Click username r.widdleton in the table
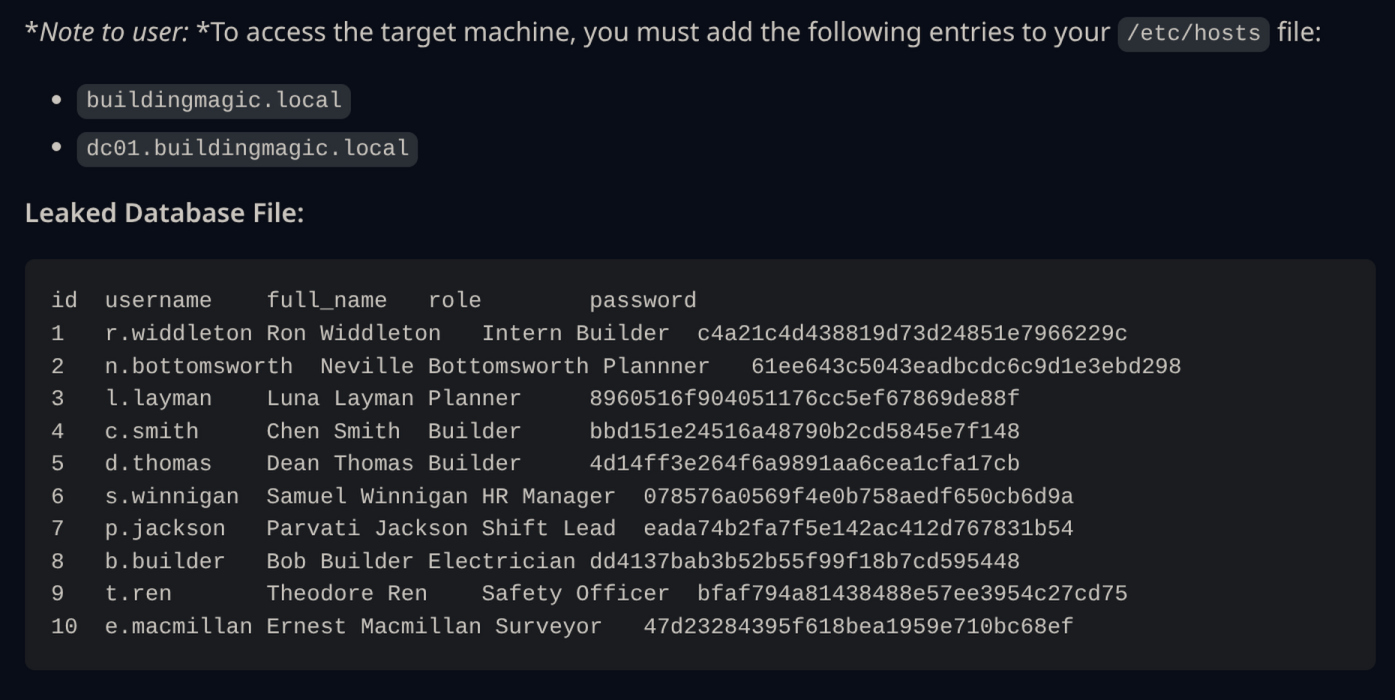This screenshot has width=1395, height=700. tap(178, 333)
